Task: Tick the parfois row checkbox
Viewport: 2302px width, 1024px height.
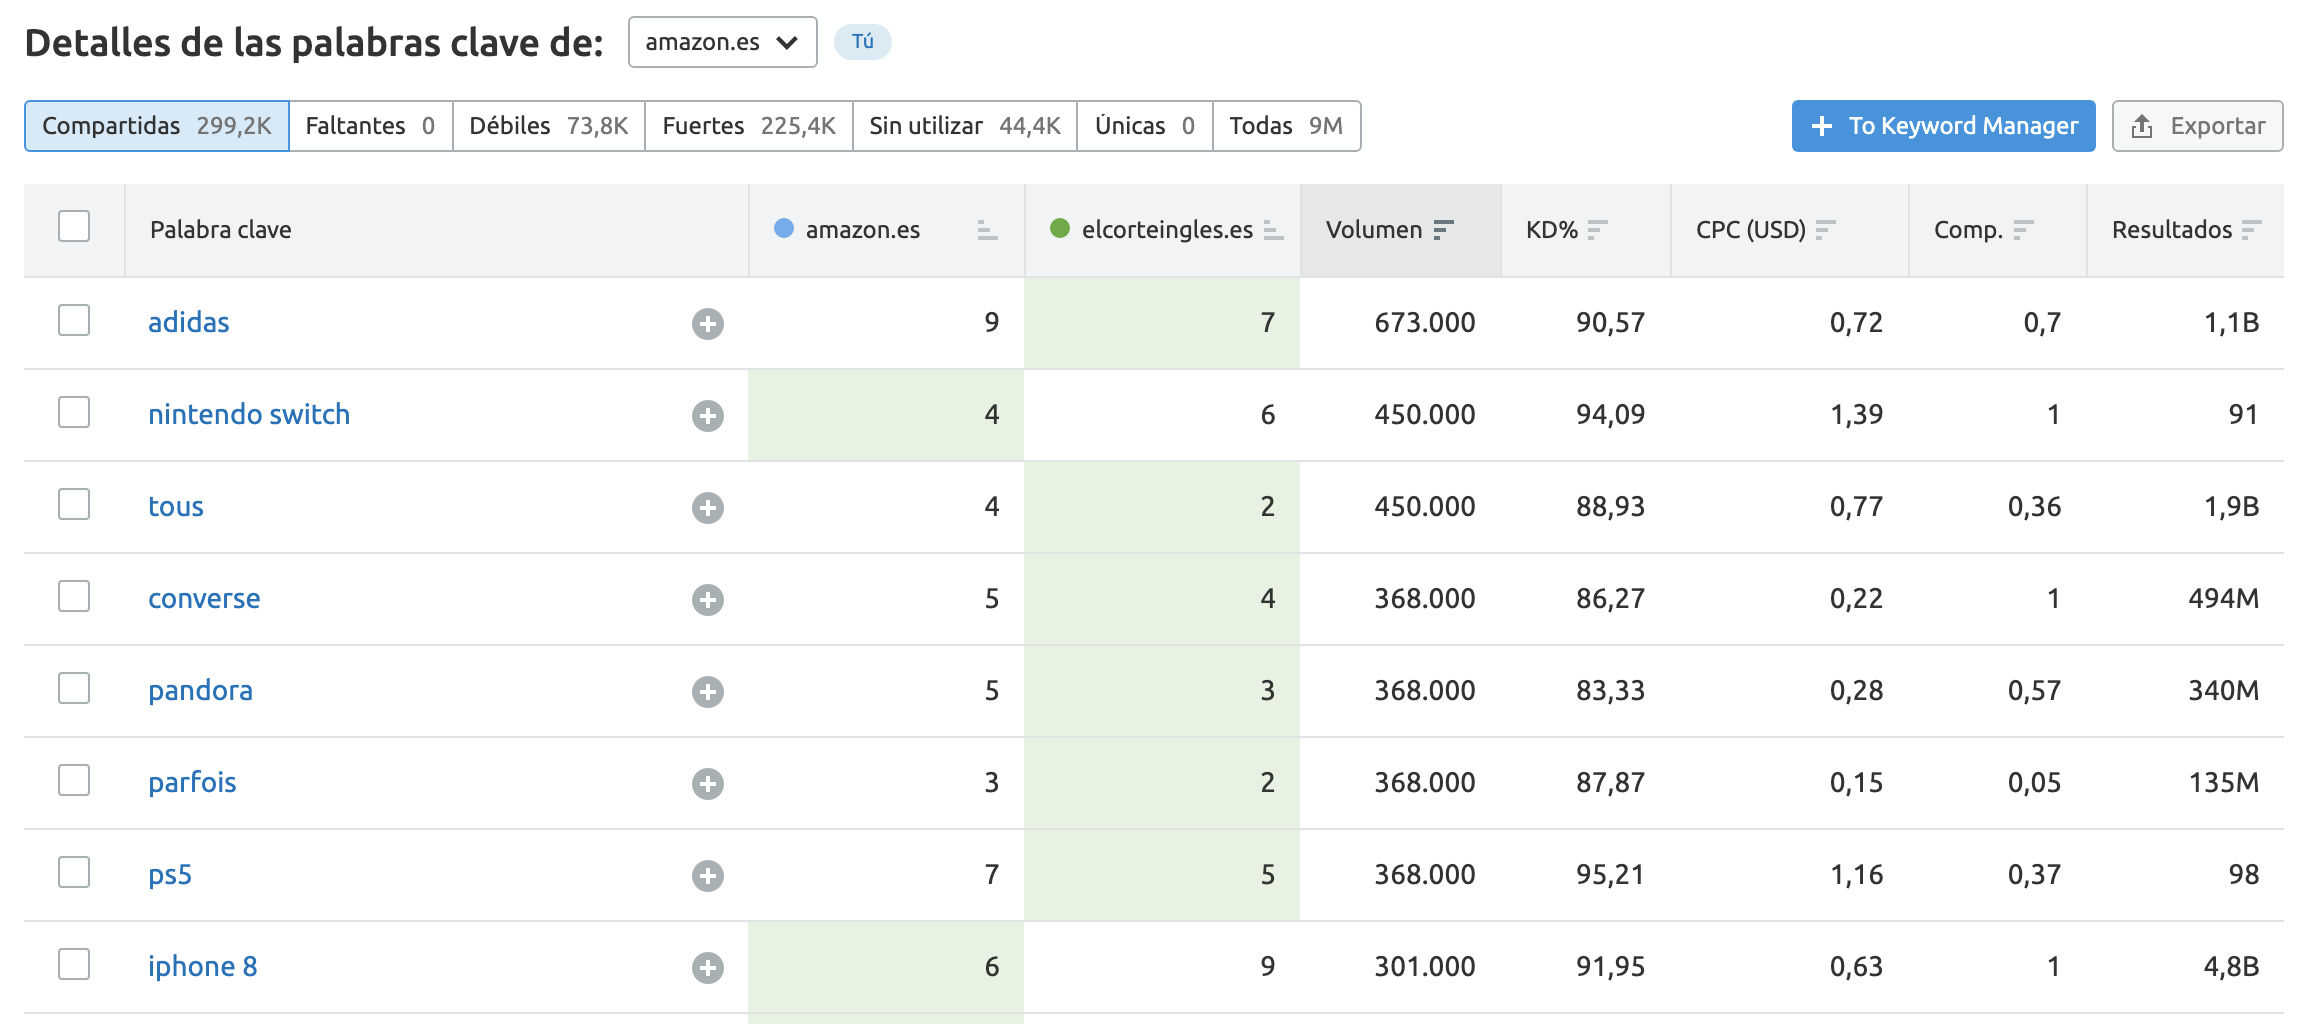Action: point(74,780)
